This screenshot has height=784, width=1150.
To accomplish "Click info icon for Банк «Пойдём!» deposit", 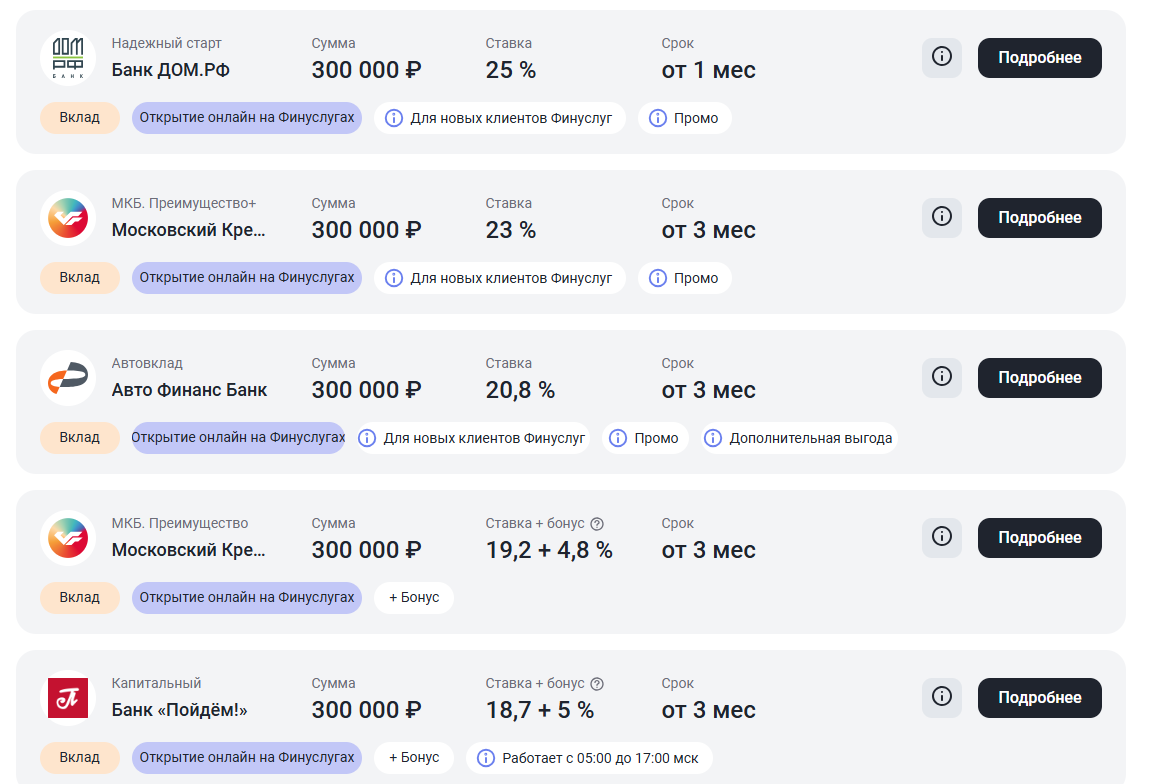I will (x=941, y=697).
